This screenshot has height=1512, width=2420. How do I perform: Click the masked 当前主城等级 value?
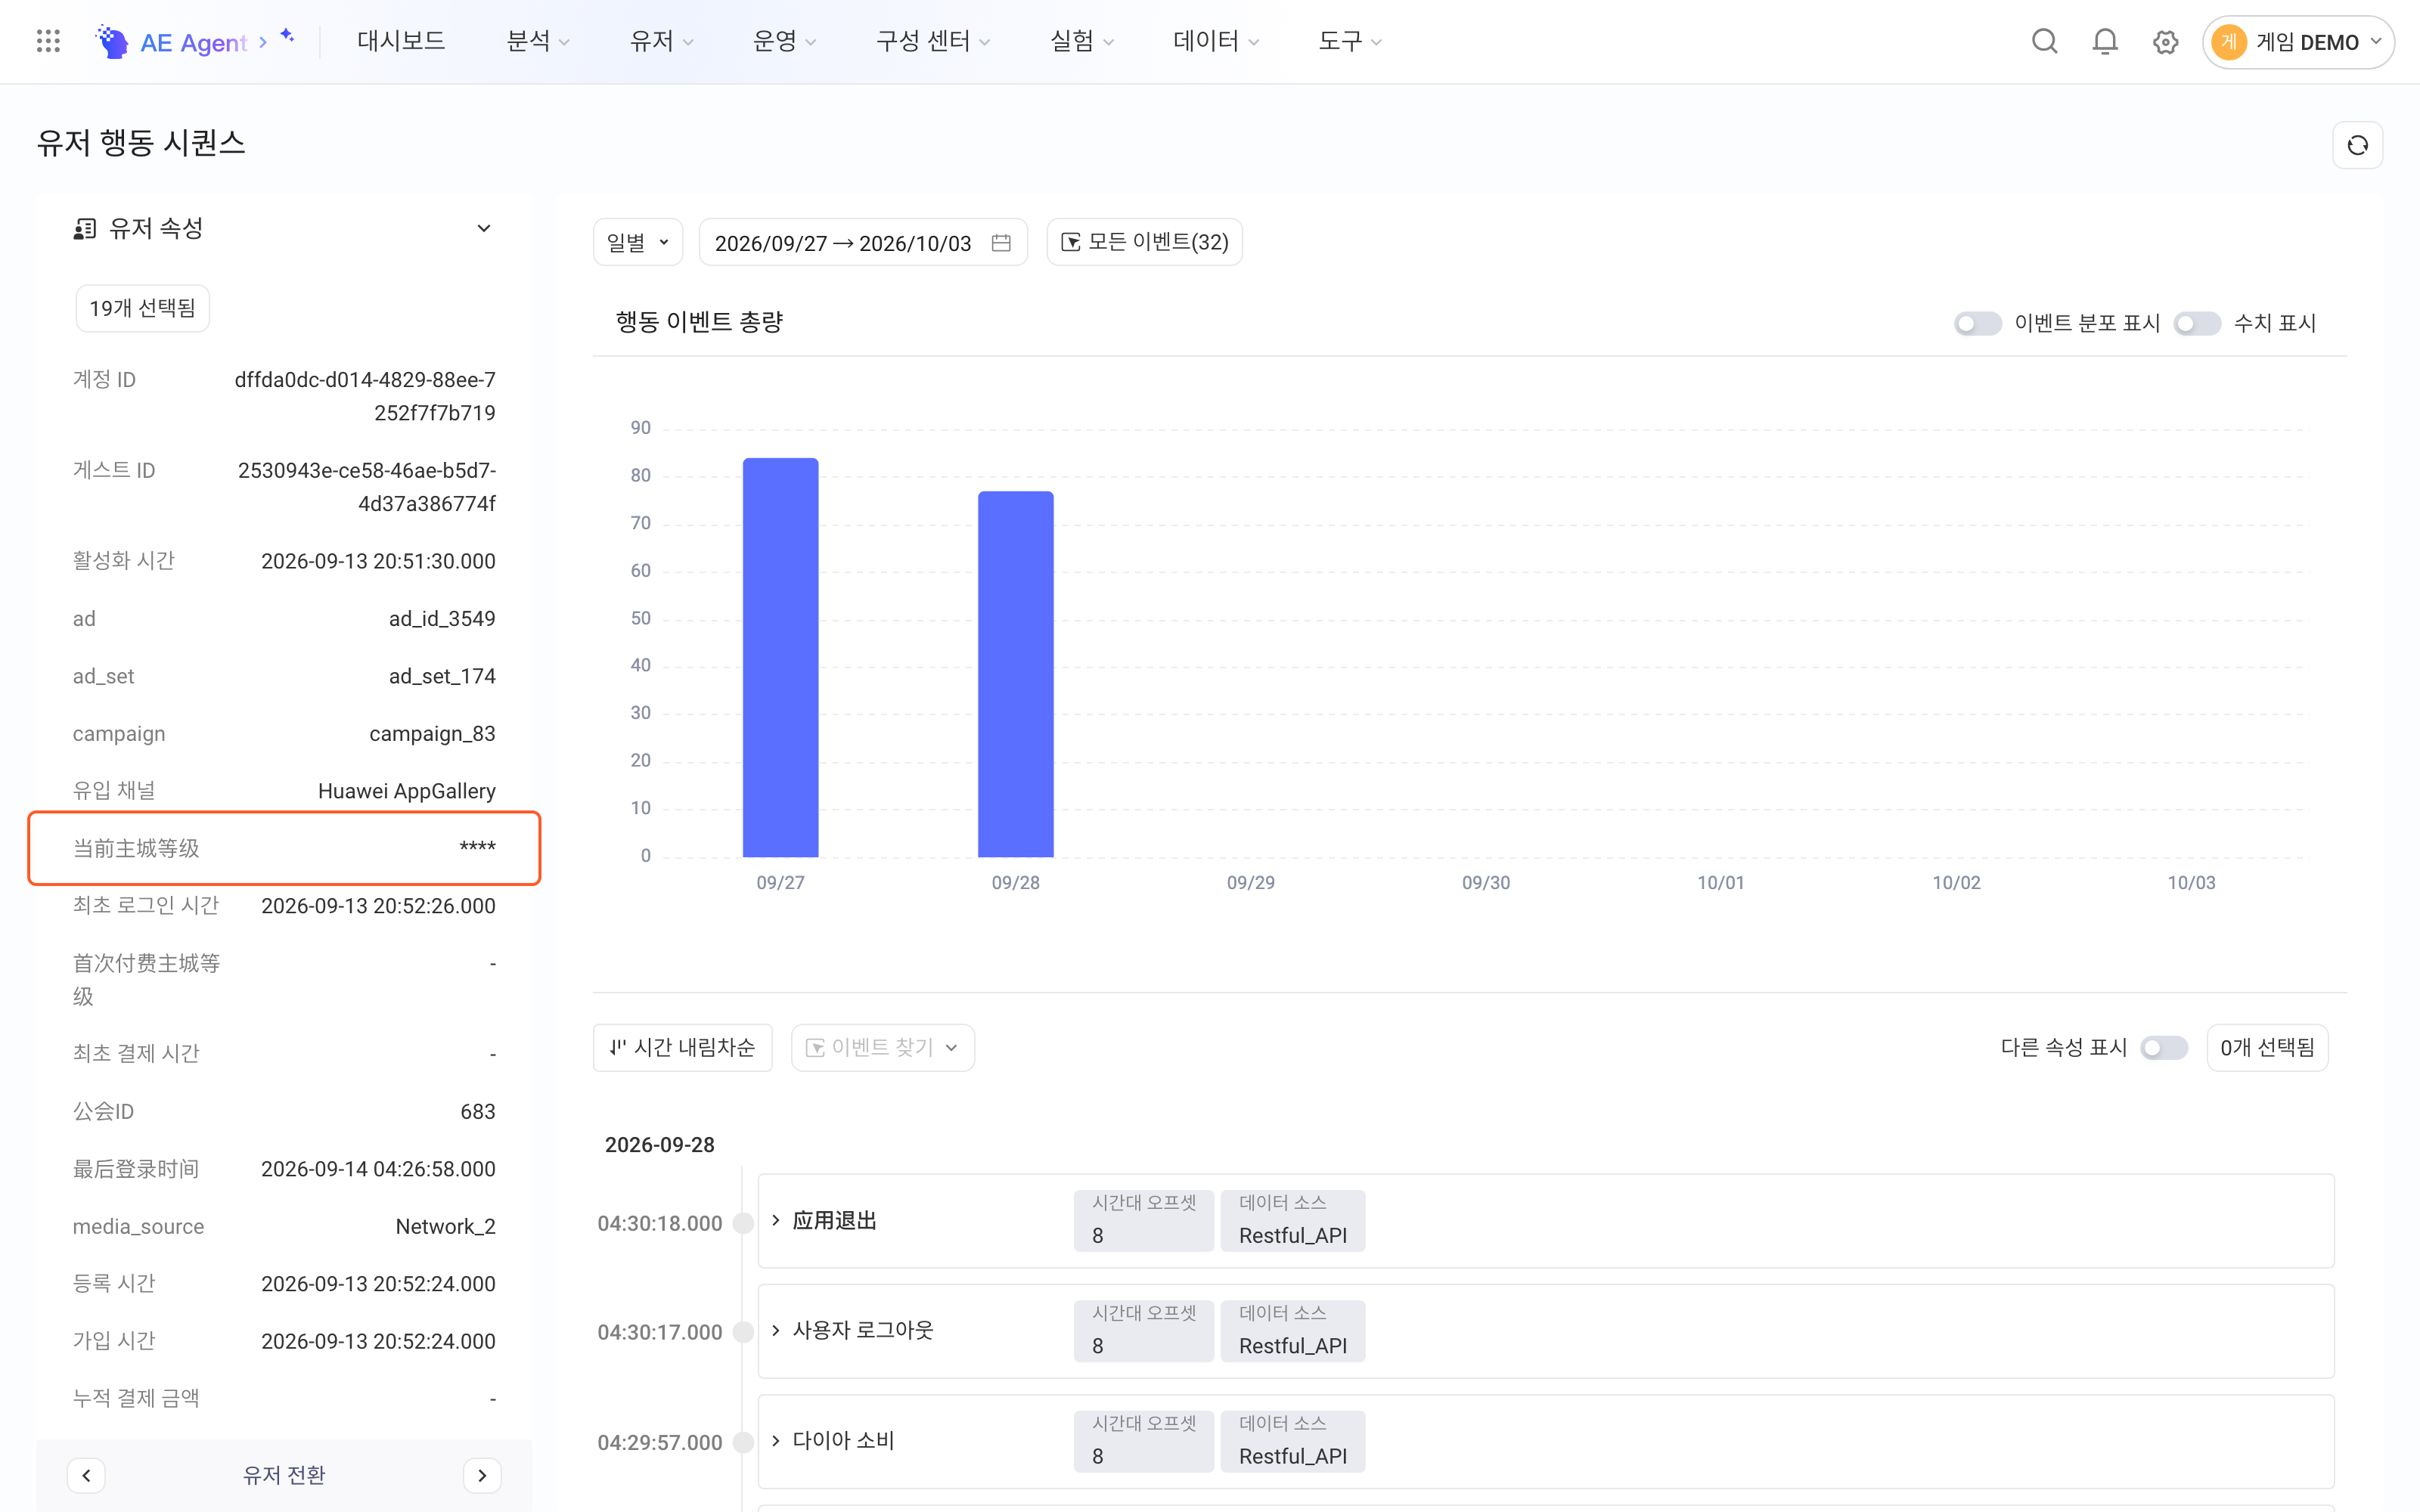point(477,848)
